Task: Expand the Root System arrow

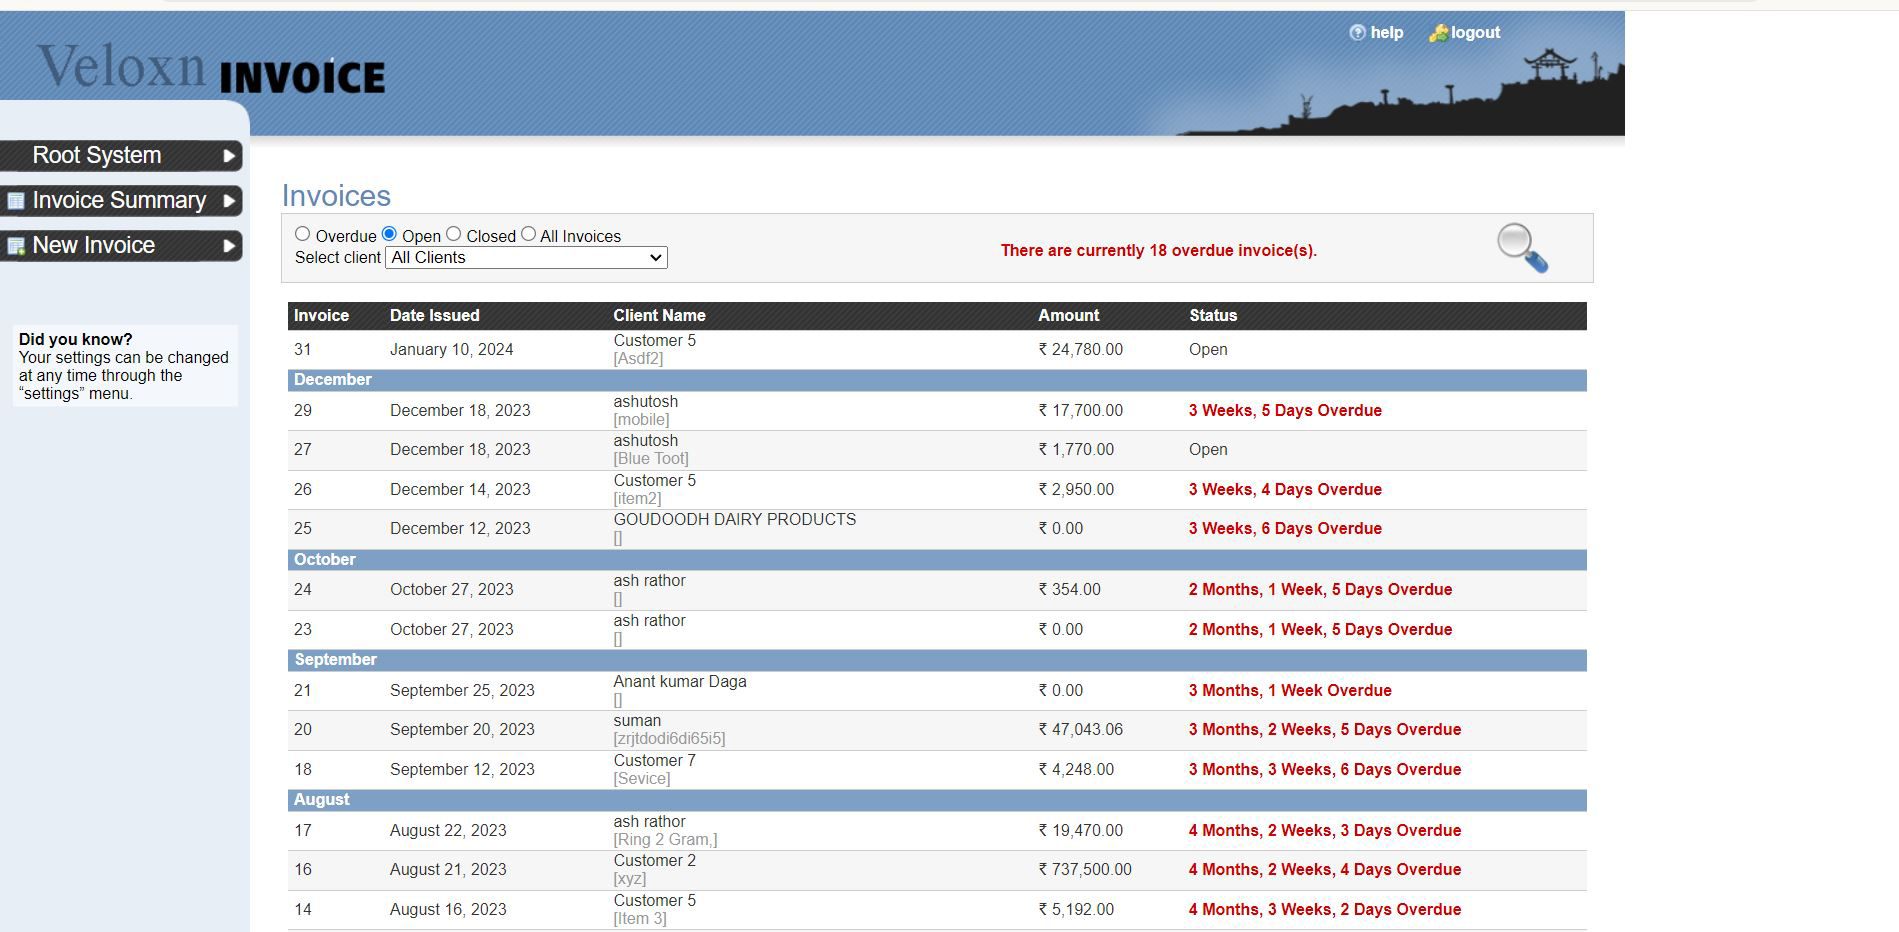Action: pos(229,156)
